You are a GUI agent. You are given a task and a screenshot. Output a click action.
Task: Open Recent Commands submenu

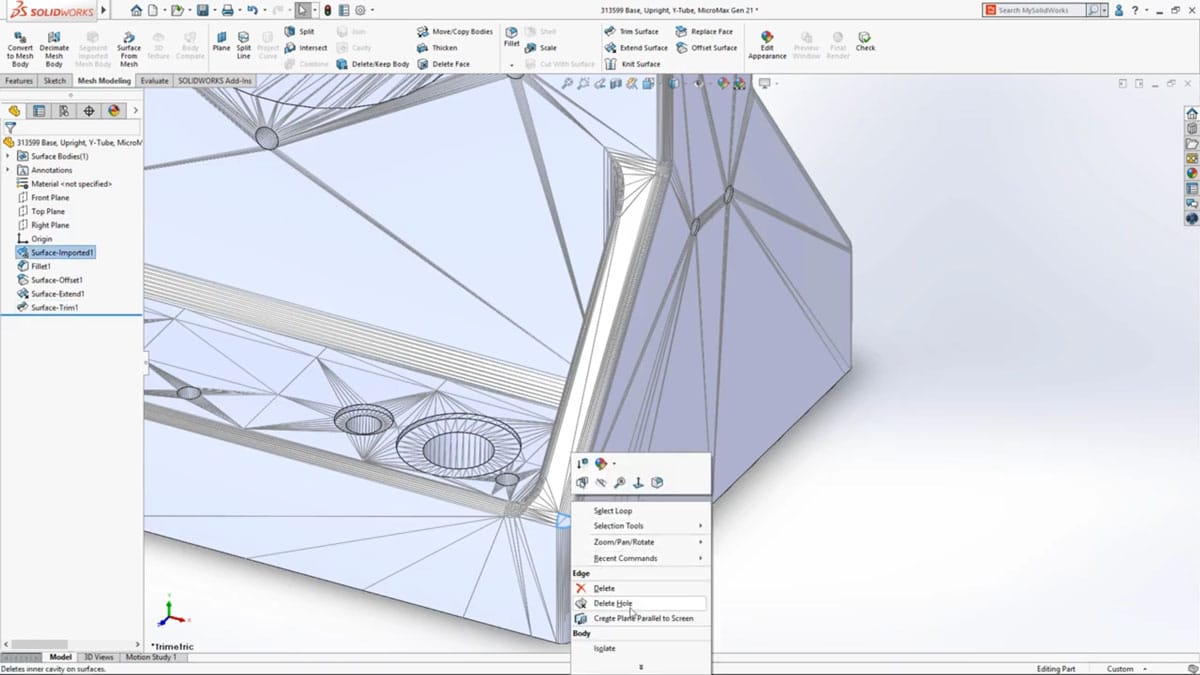pyautogui.click(x=640, y=558)
